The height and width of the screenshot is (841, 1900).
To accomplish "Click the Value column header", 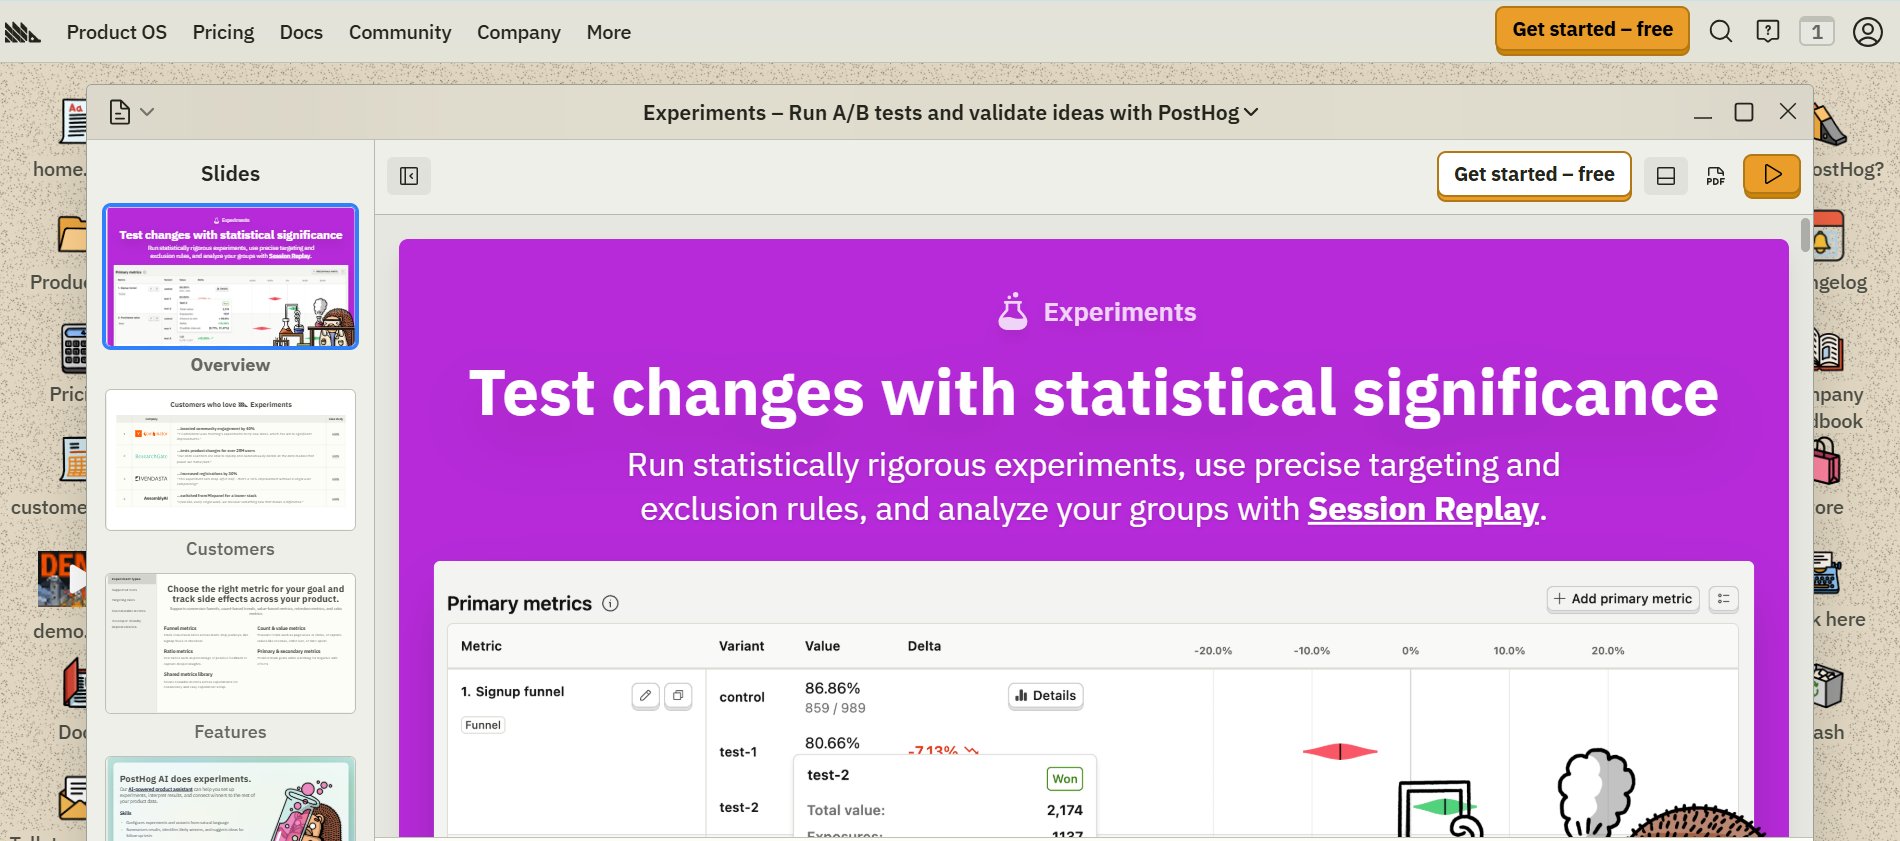I will (823, 646).
